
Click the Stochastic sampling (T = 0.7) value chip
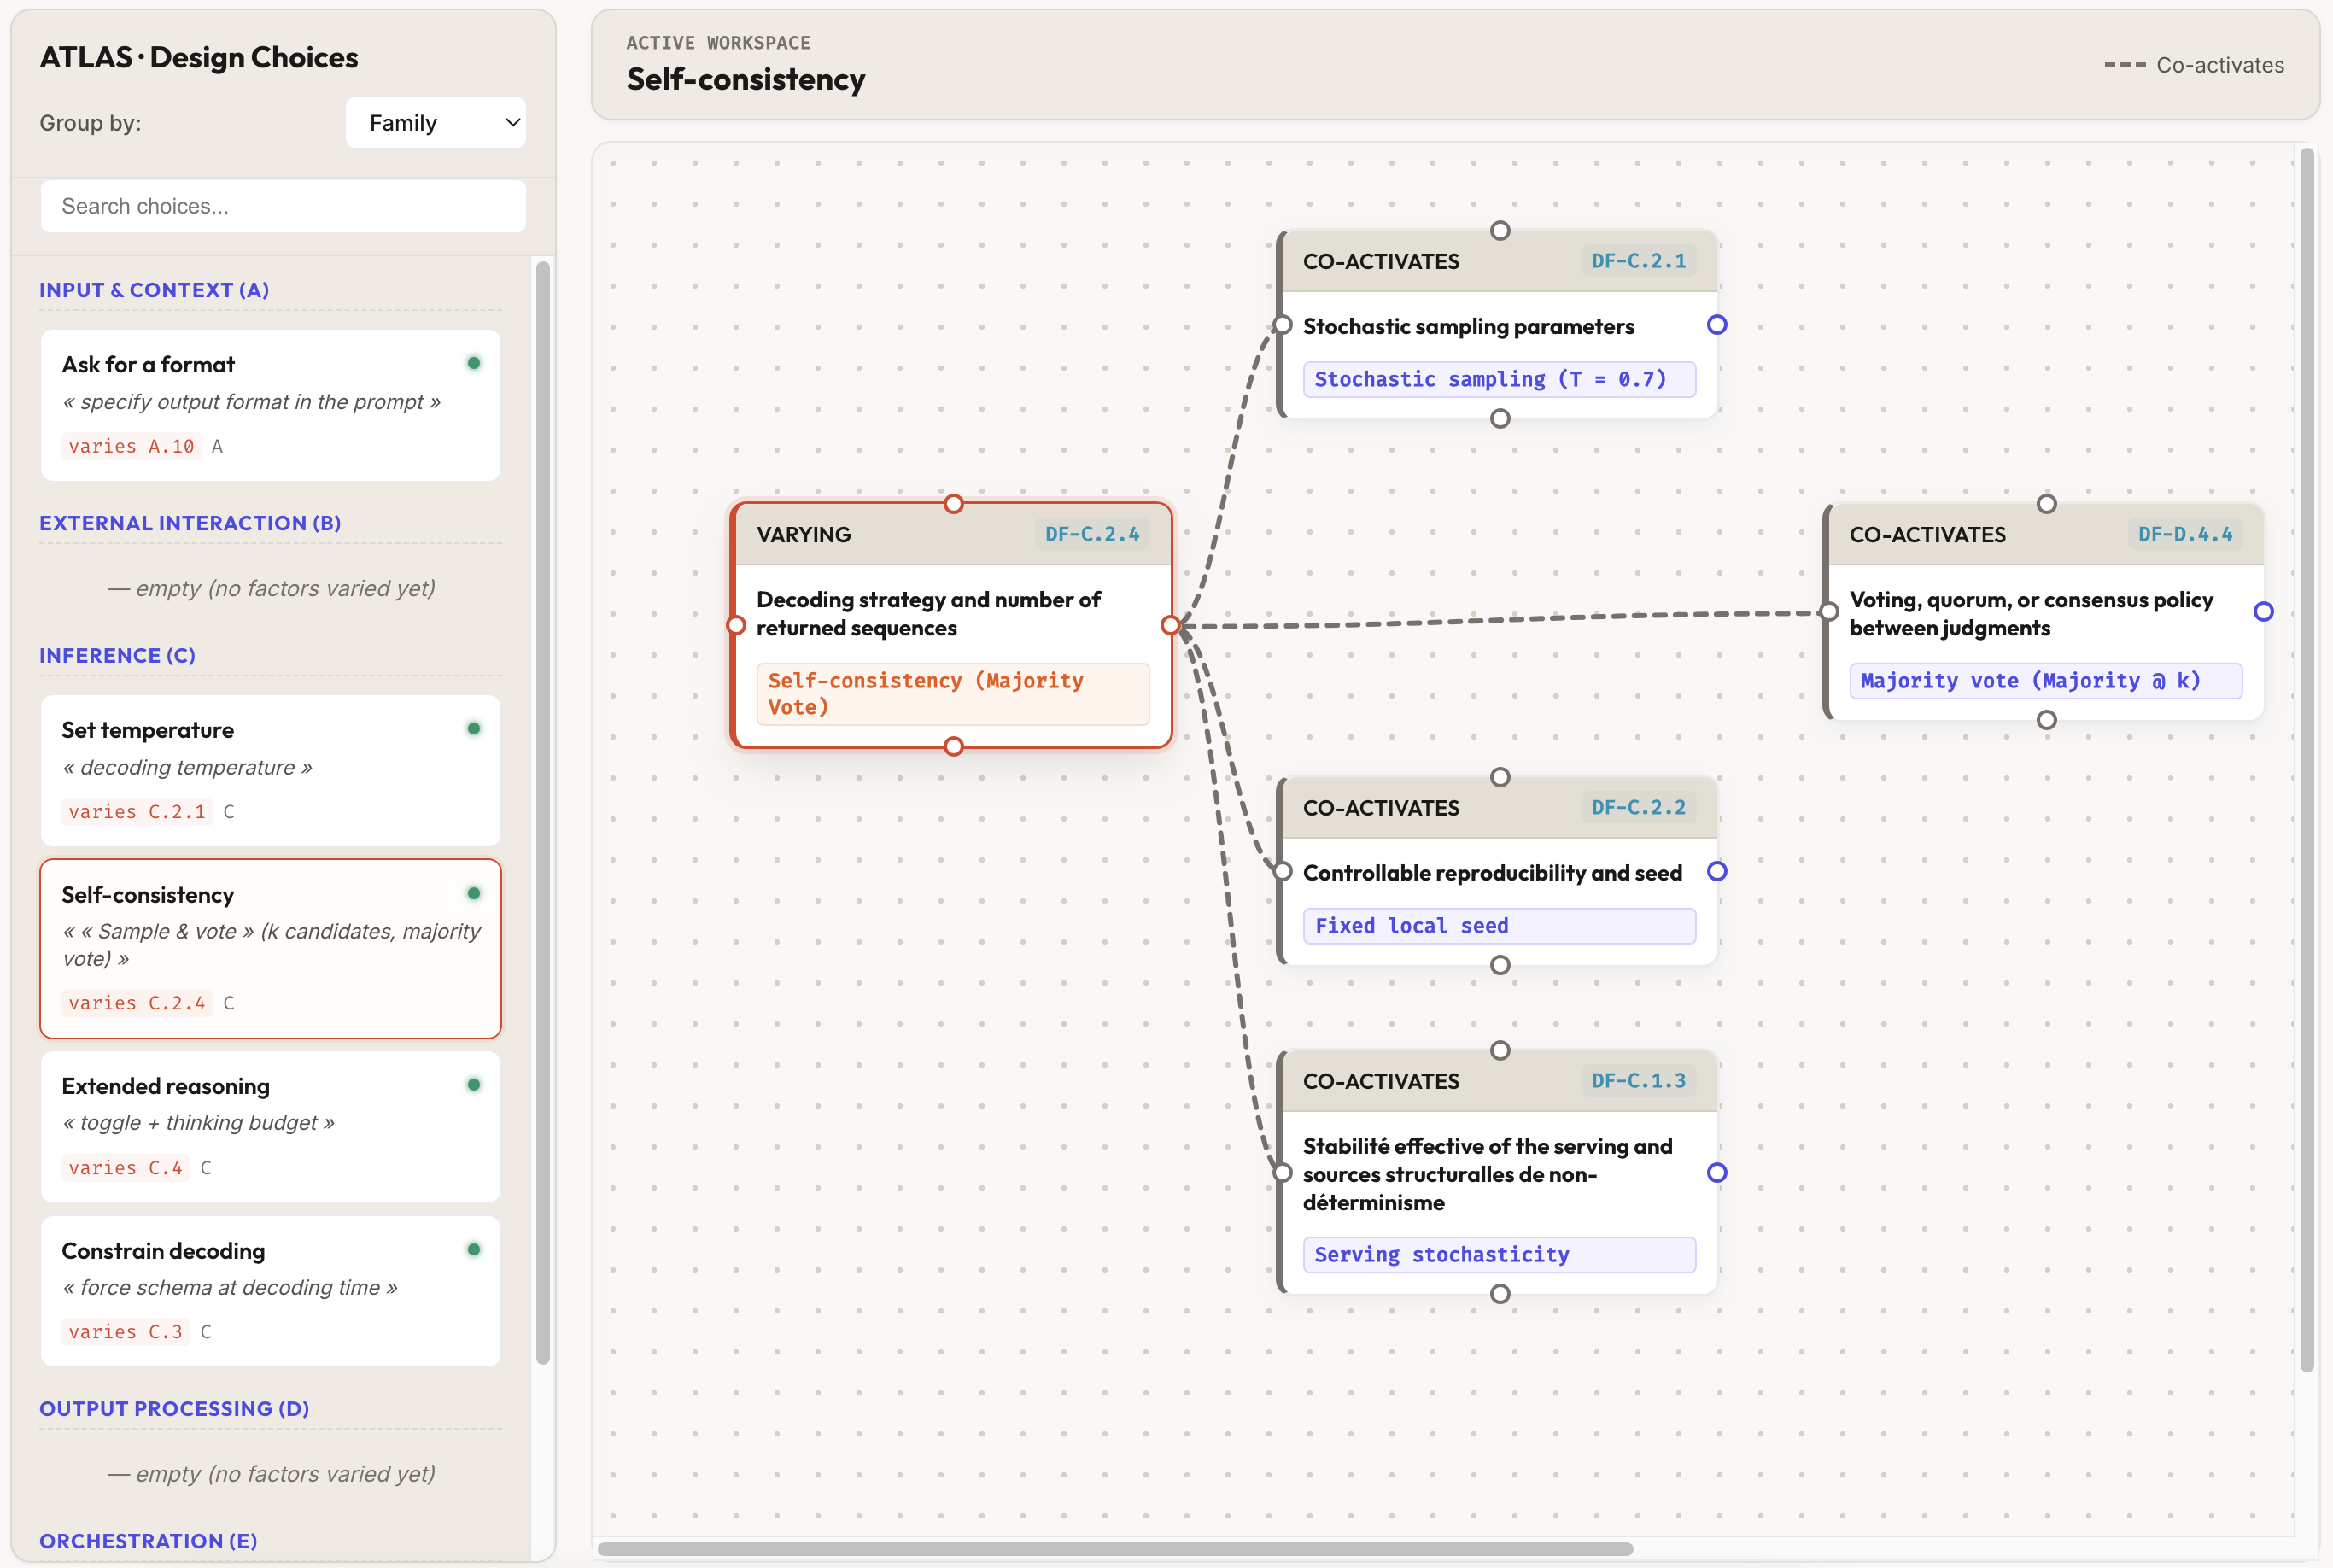tap(1499, 379)
